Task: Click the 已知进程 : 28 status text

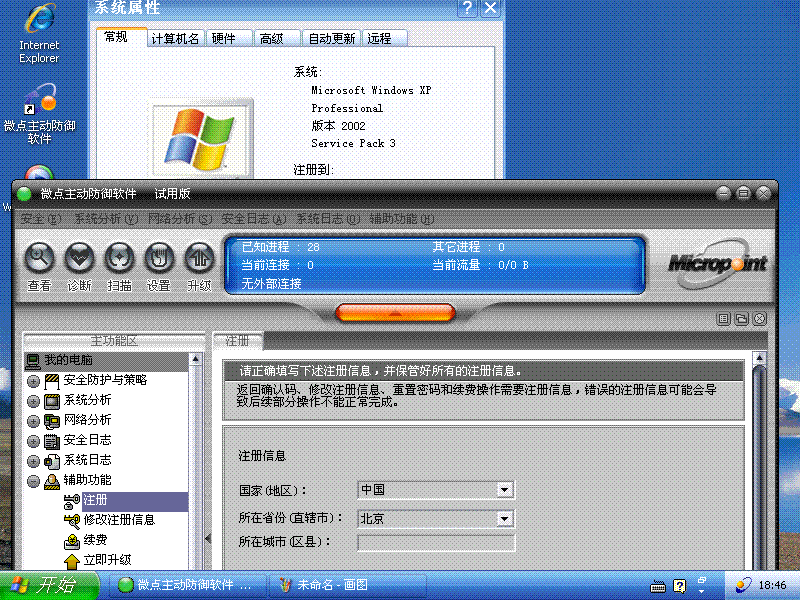Action: pyautogui.click(x=281, y=247)
